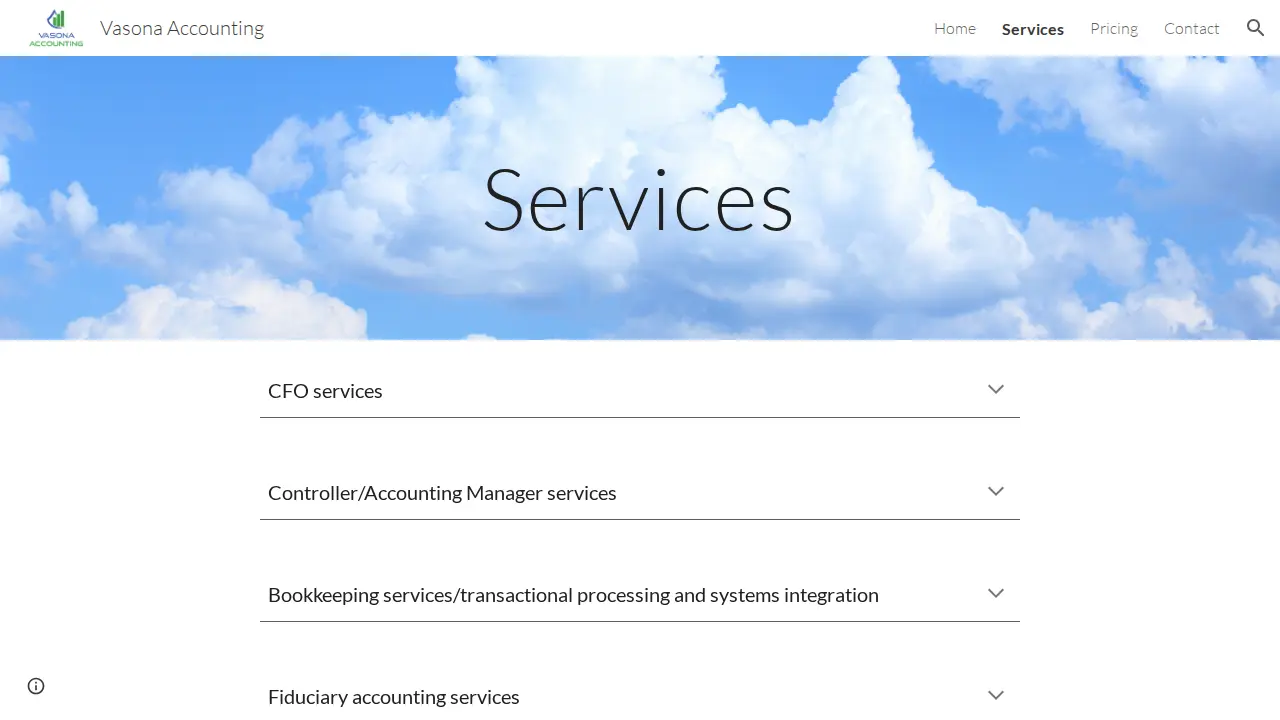Navigate to the Contact page
This screenshot has width=1280, height=720.
pos(1192,28)
